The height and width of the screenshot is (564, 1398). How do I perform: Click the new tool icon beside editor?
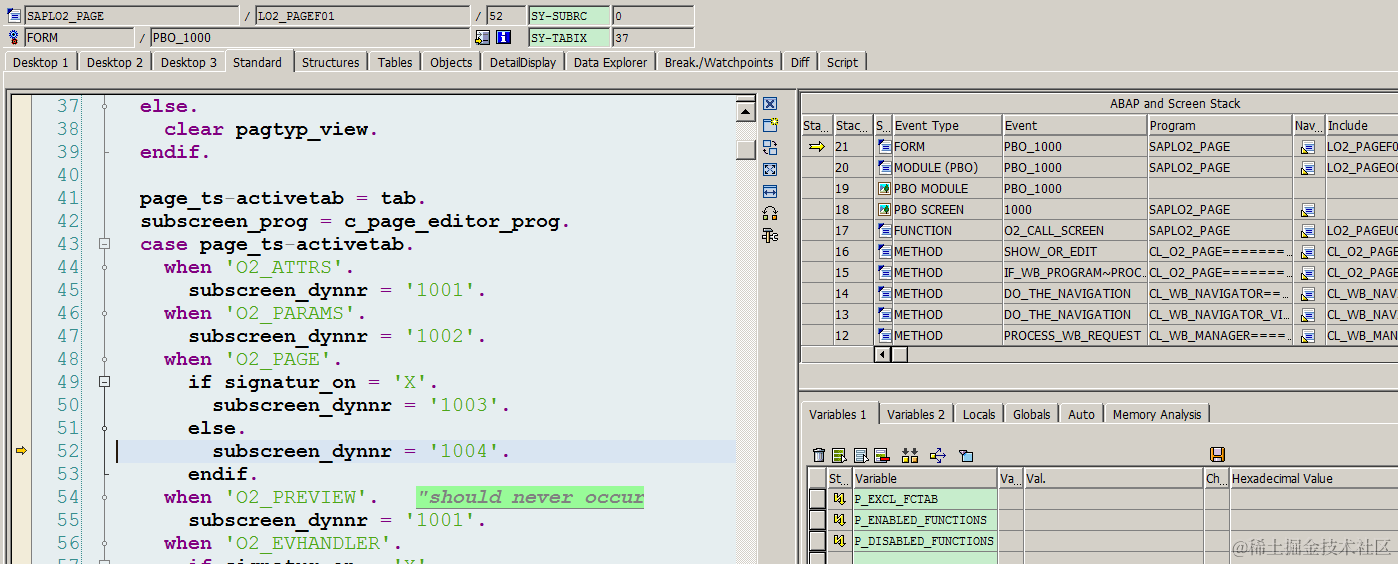tap(770, 125)
